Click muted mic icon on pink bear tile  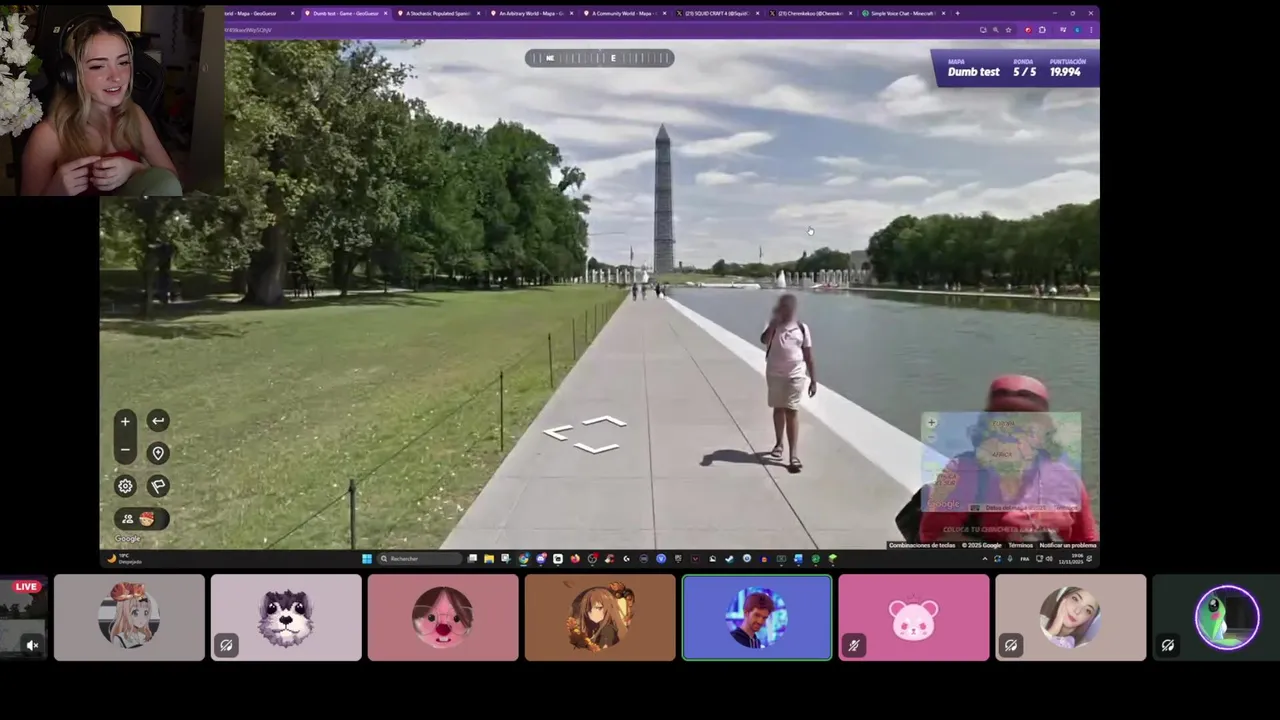point(854,645)
